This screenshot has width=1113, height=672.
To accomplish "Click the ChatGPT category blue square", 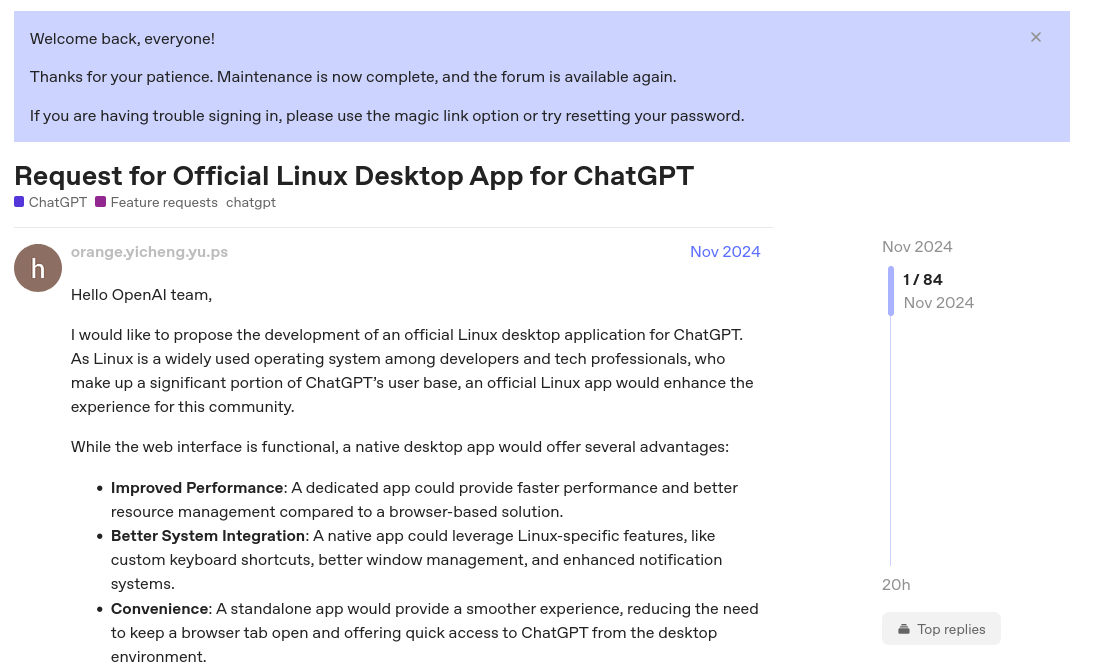I will (x=19, y=202).
